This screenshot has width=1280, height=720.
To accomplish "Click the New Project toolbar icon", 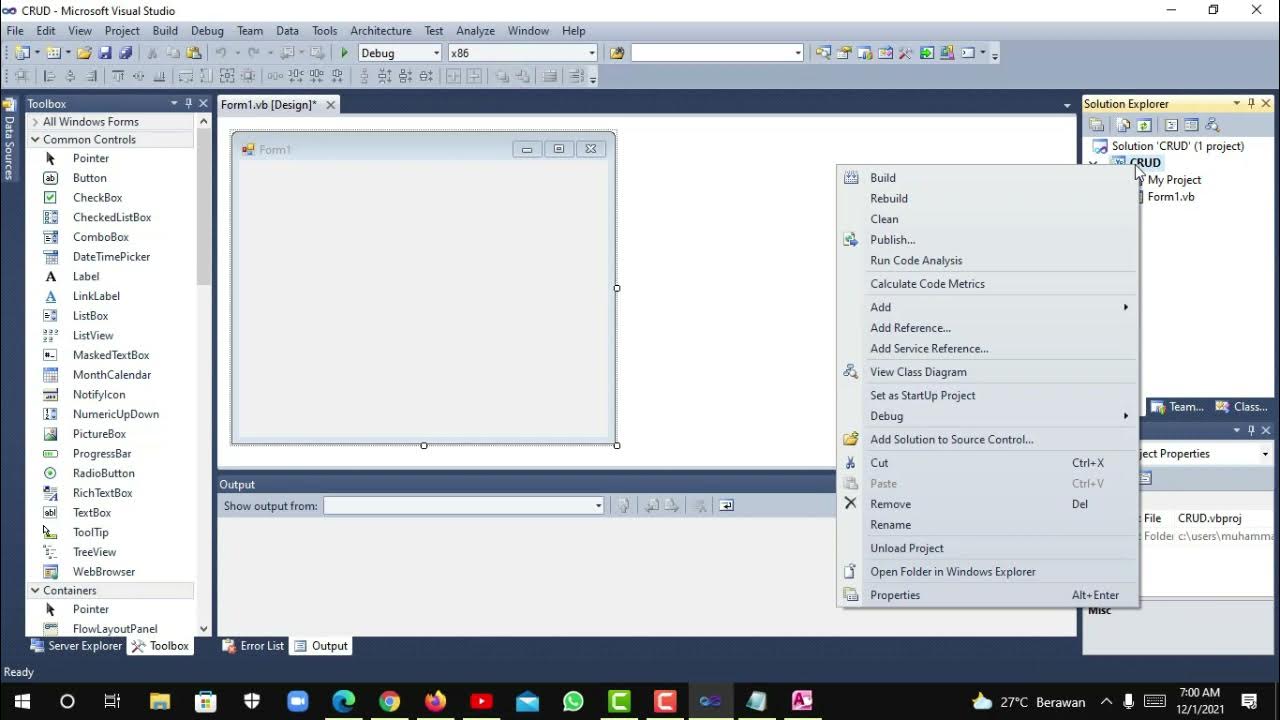I will [x=21, y=53].
